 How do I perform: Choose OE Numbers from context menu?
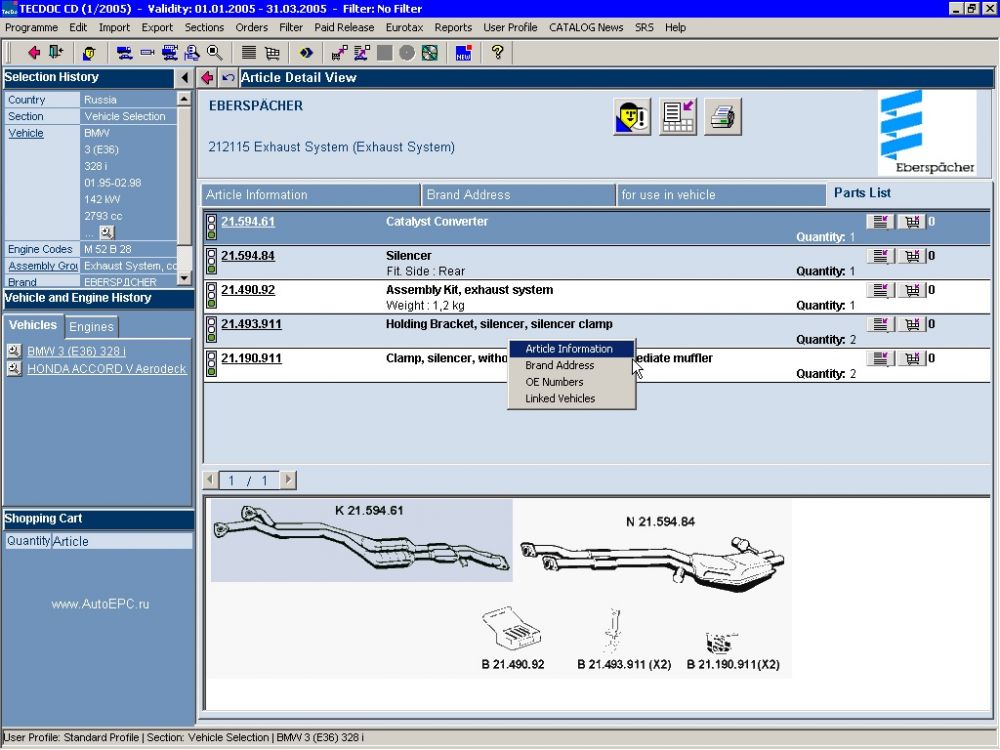(x=554, y=382)
